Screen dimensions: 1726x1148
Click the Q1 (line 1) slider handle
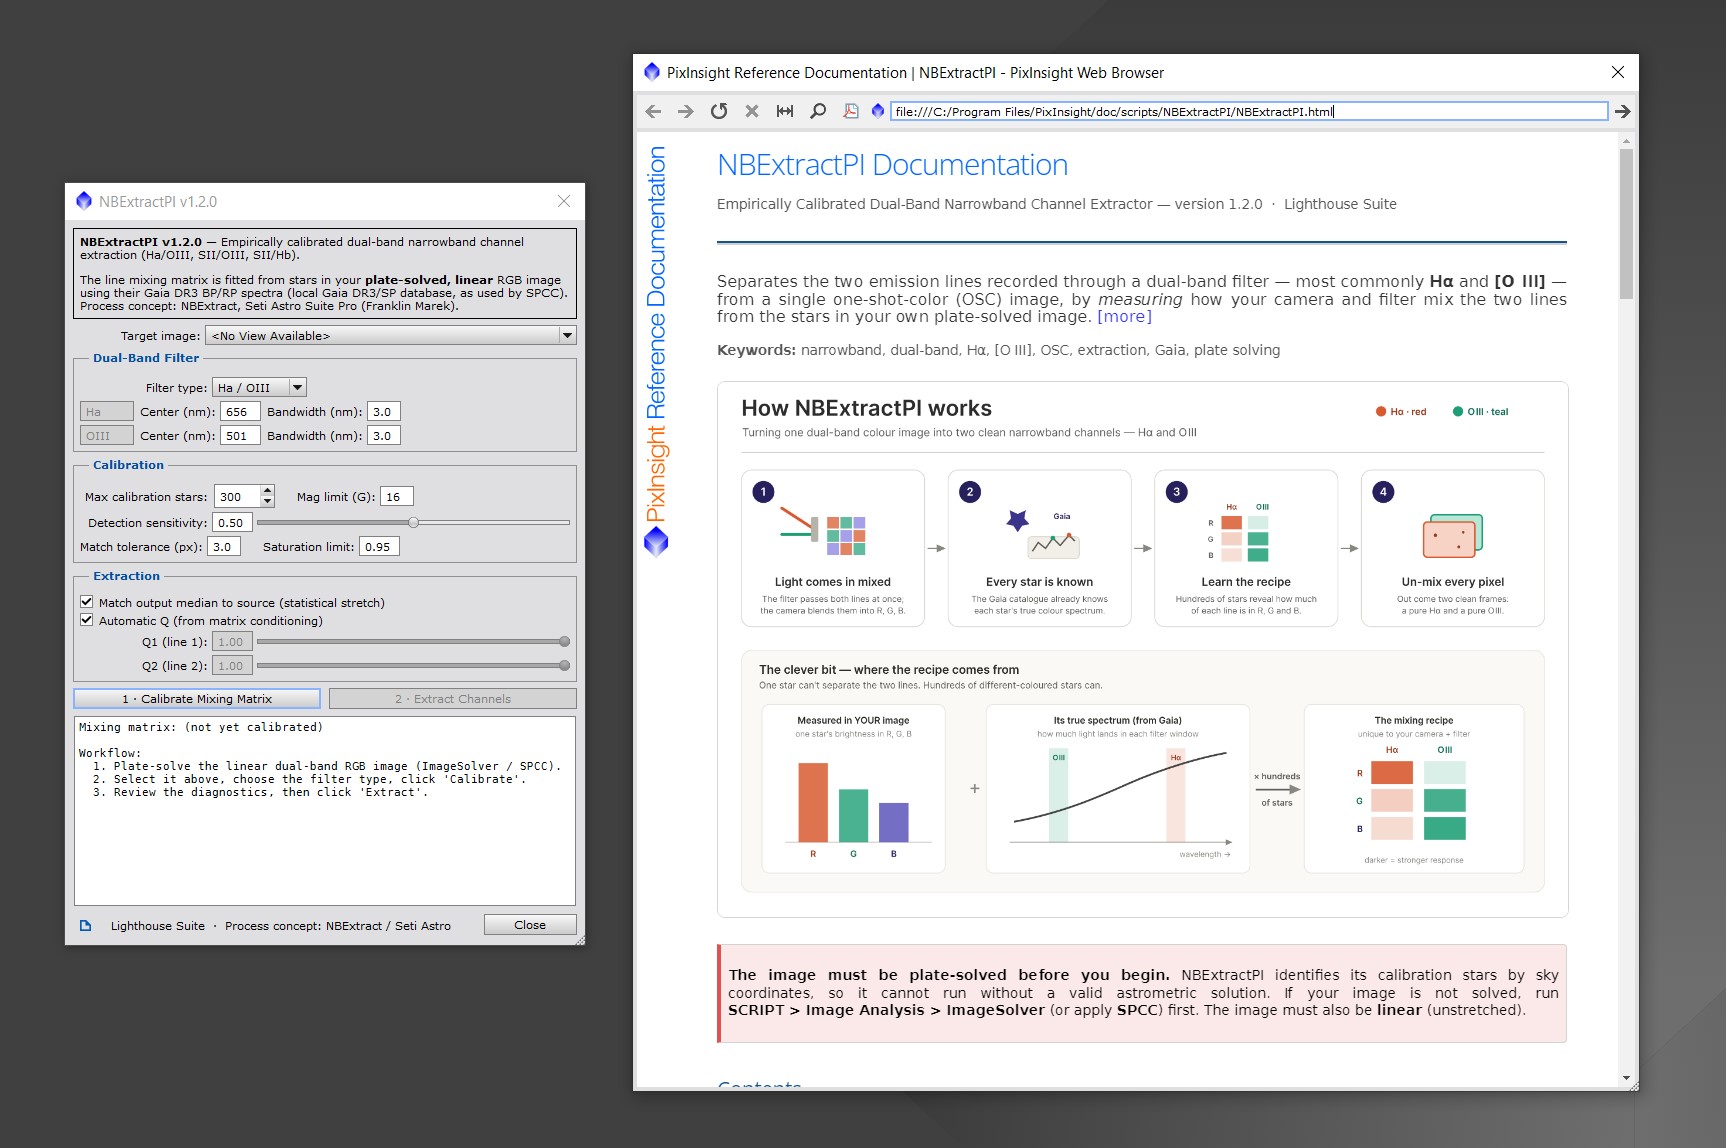564,641
